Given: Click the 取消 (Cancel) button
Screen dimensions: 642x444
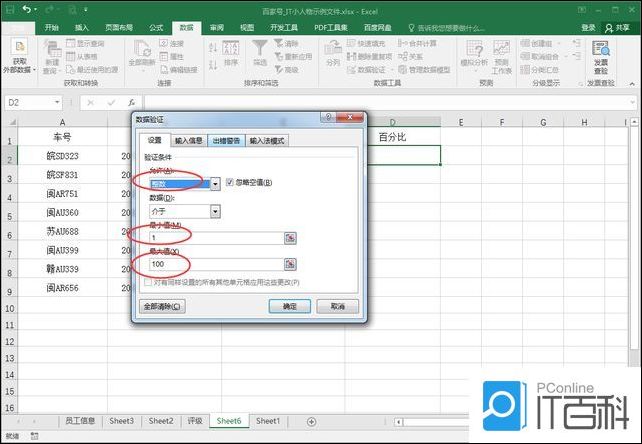Looking at the screenshot, I should point(337,306).
